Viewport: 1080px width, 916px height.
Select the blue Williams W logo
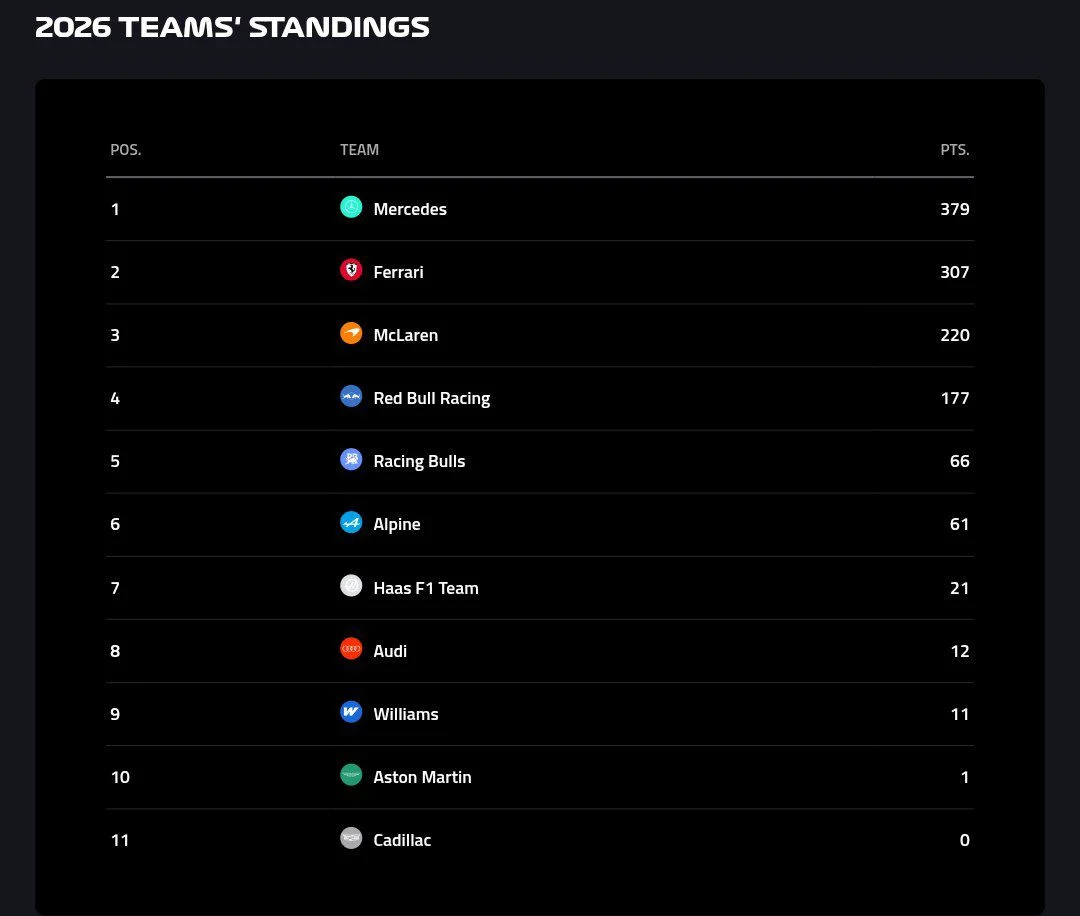click(351, 712)
